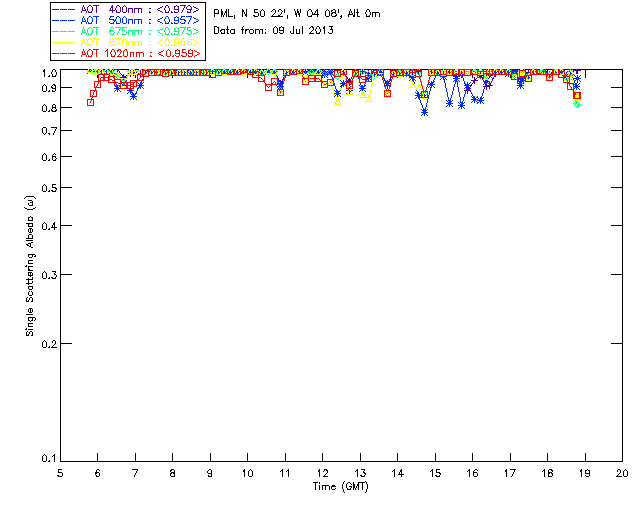Click the 0.1 y-axis tick label
This screenshot has height=512, width=640.
(49, 459)
